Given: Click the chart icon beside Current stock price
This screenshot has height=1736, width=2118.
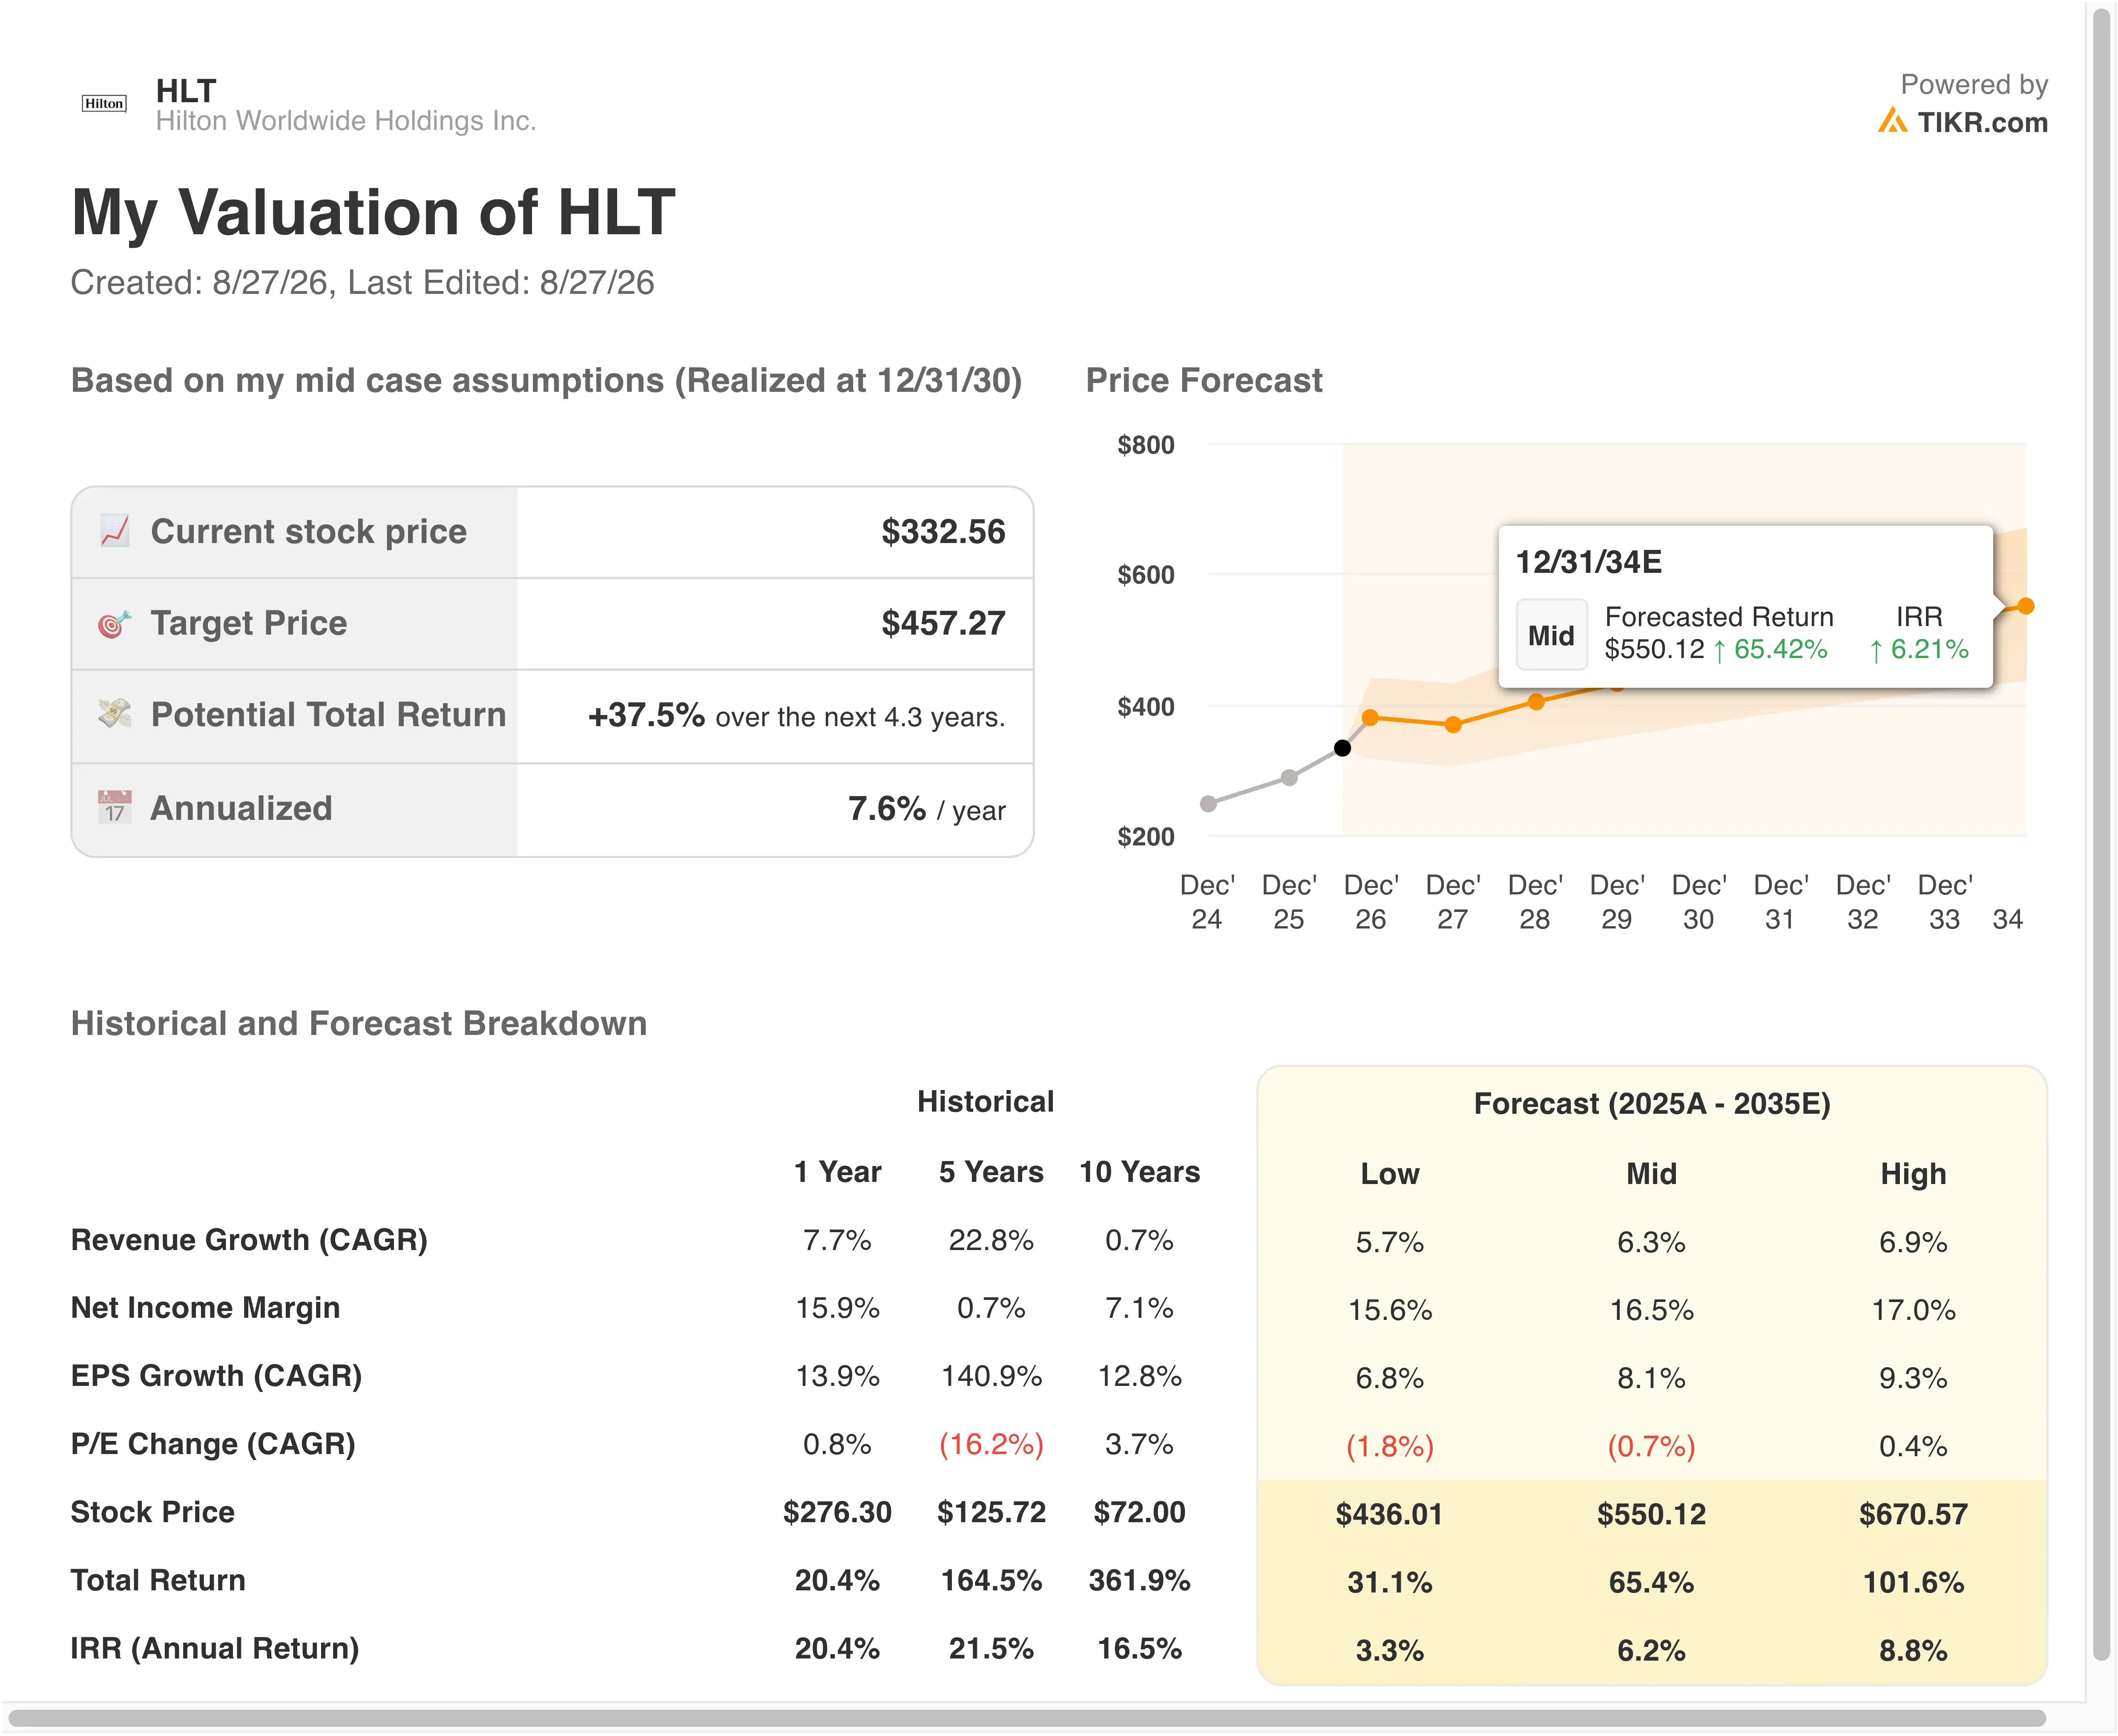Looking at the screenshot, I should click(x=115, y=531).
